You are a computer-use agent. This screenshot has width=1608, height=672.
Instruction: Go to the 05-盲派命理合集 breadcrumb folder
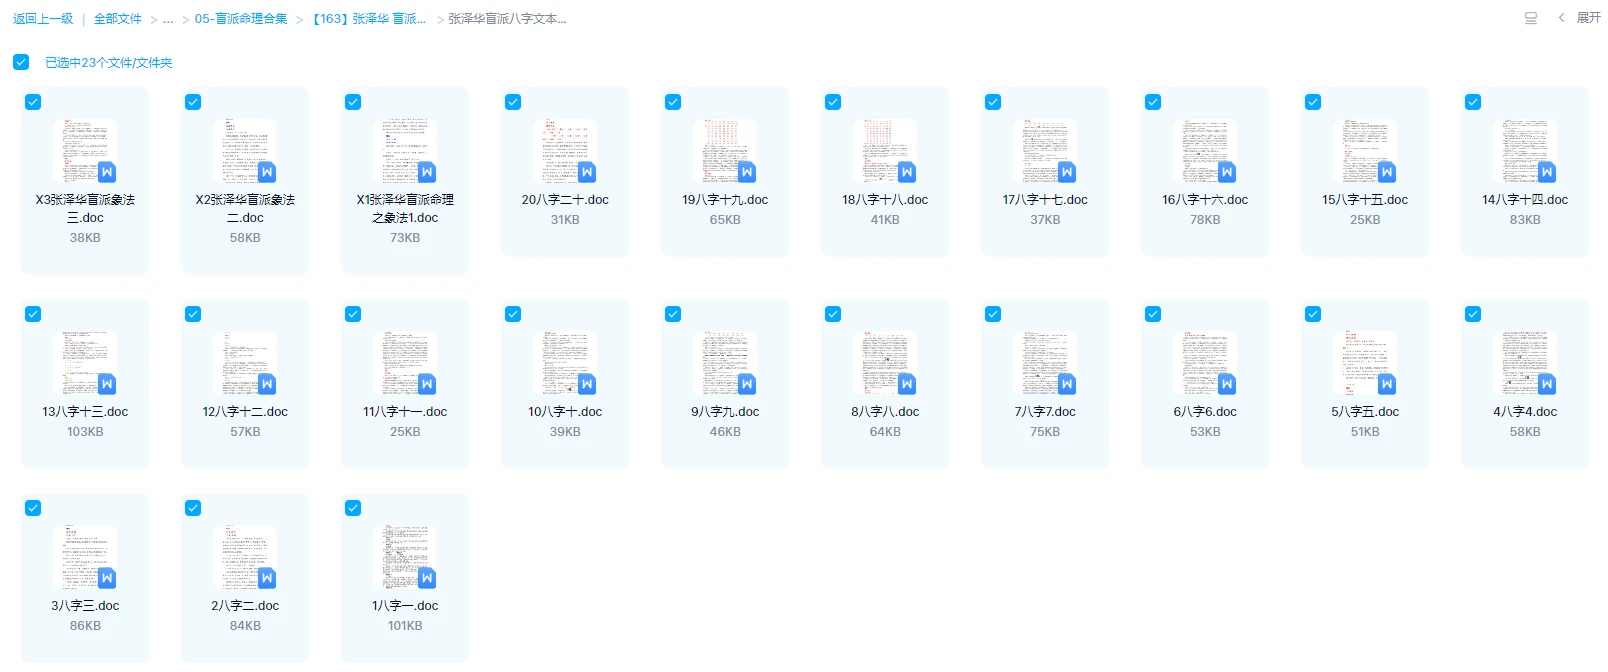coord(241,19)
